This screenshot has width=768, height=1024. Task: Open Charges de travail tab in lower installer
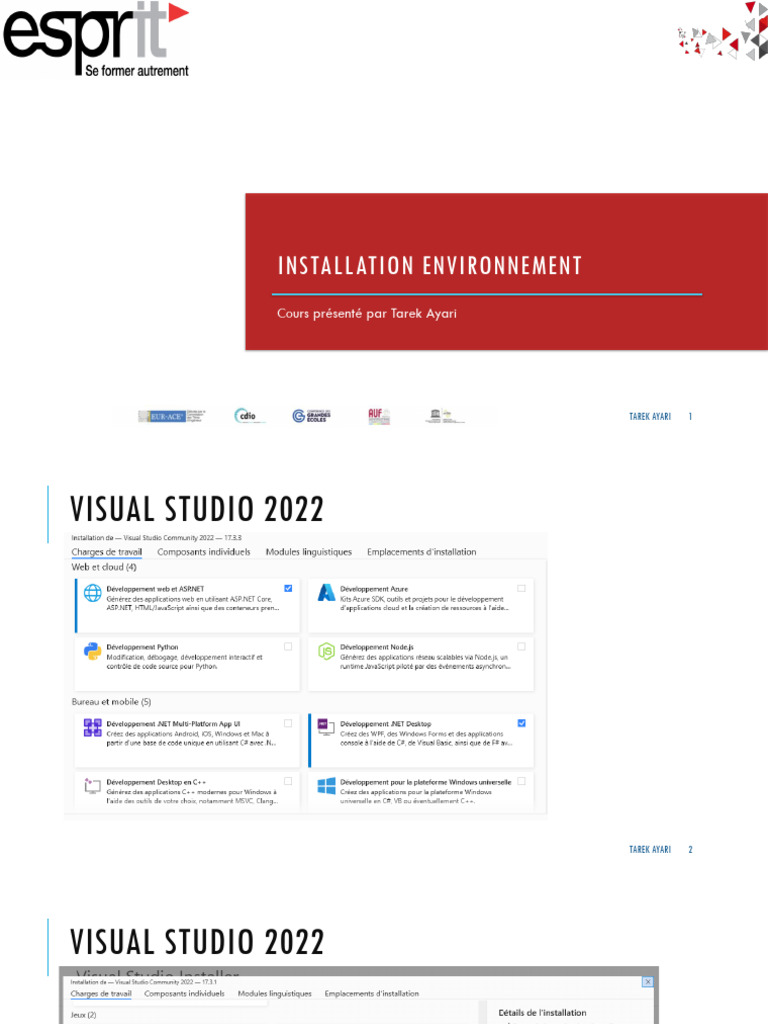(101, 993)
